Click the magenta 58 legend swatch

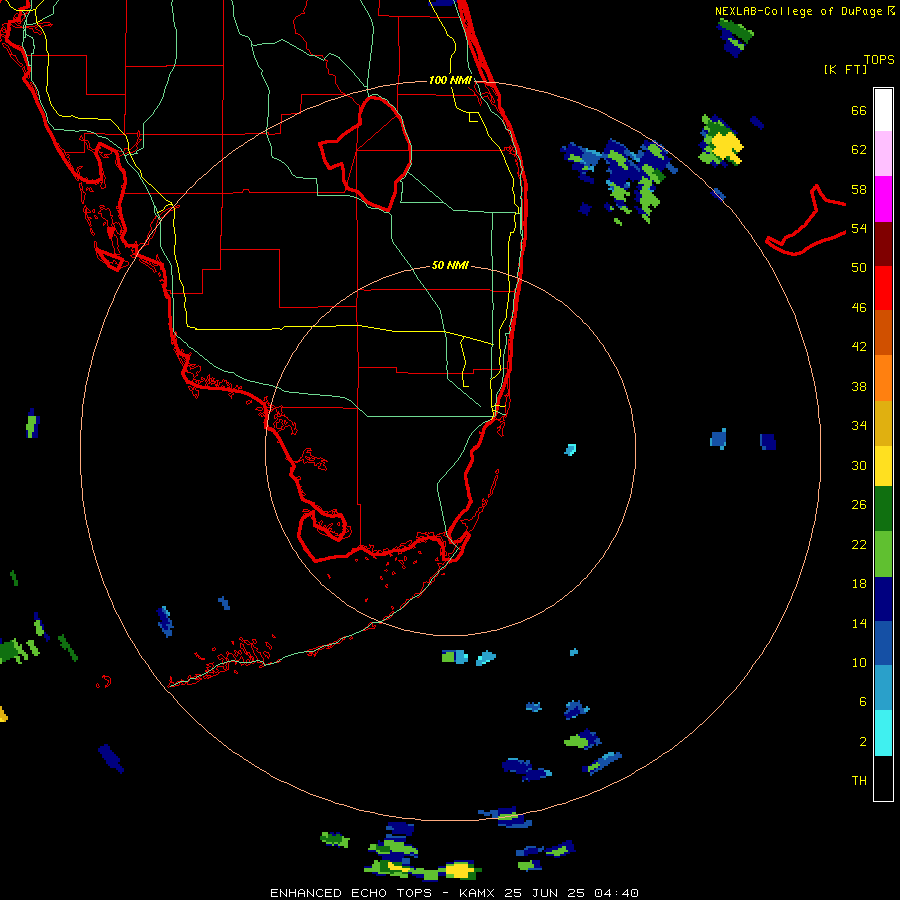(883, 199)
